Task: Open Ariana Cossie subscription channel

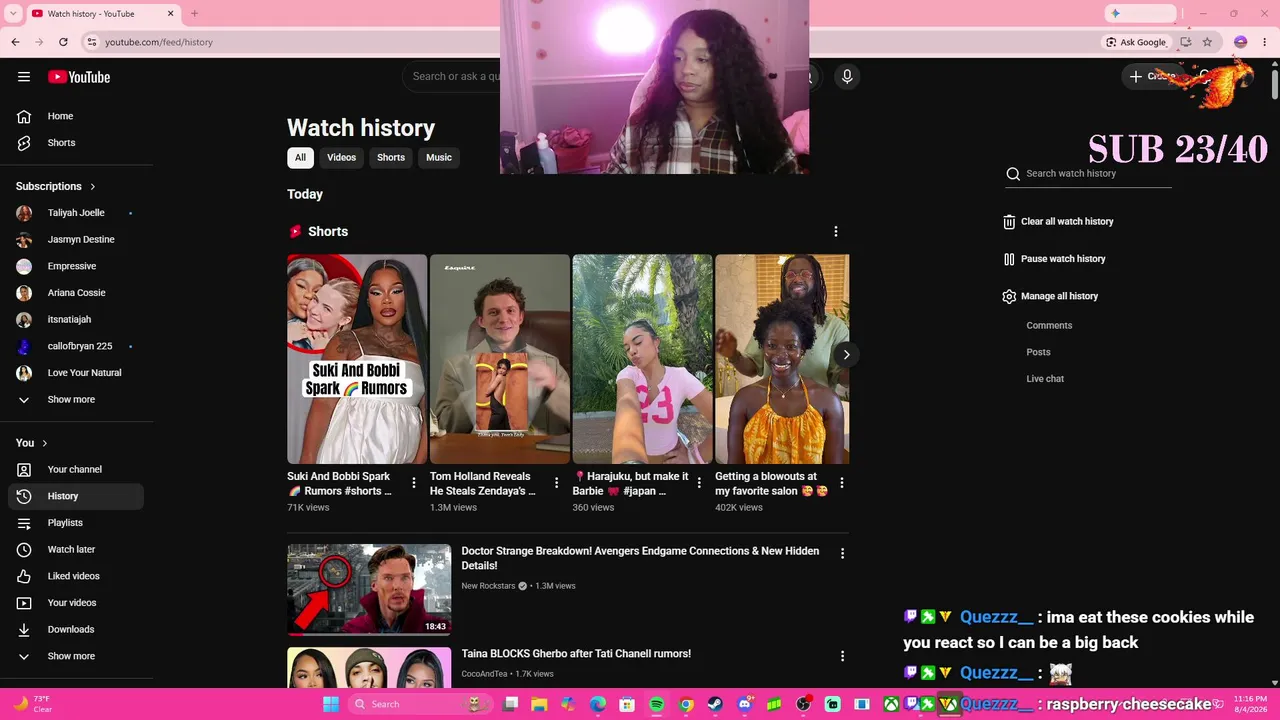Action: pyautogui.click(x=76, y=293)
